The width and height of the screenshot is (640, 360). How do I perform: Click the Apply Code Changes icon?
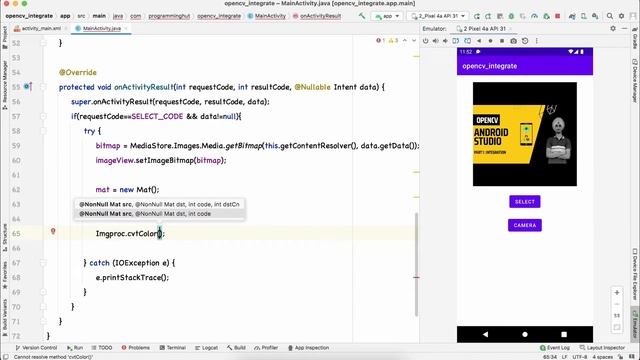[500, 16]
